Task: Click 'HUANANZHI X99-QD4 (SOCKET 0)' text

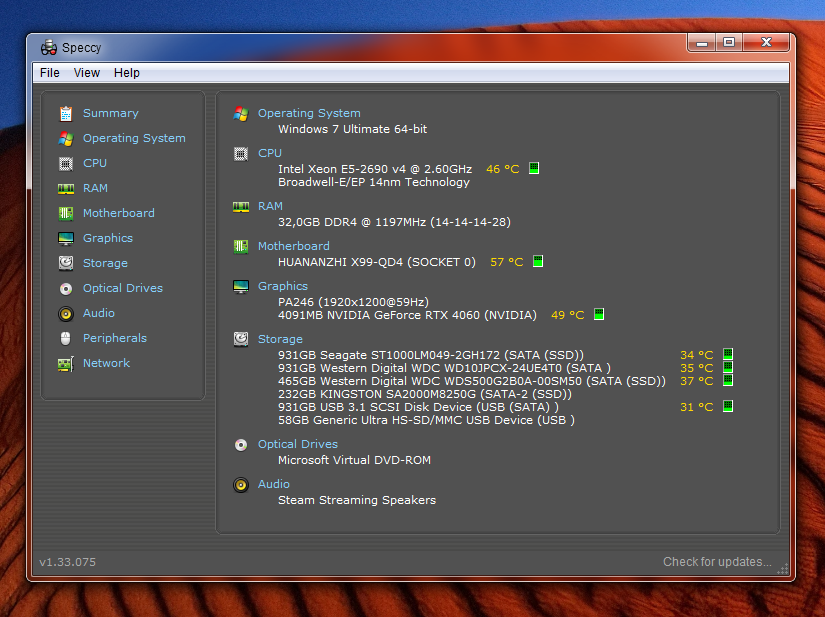Action: (x=377, y=262)
